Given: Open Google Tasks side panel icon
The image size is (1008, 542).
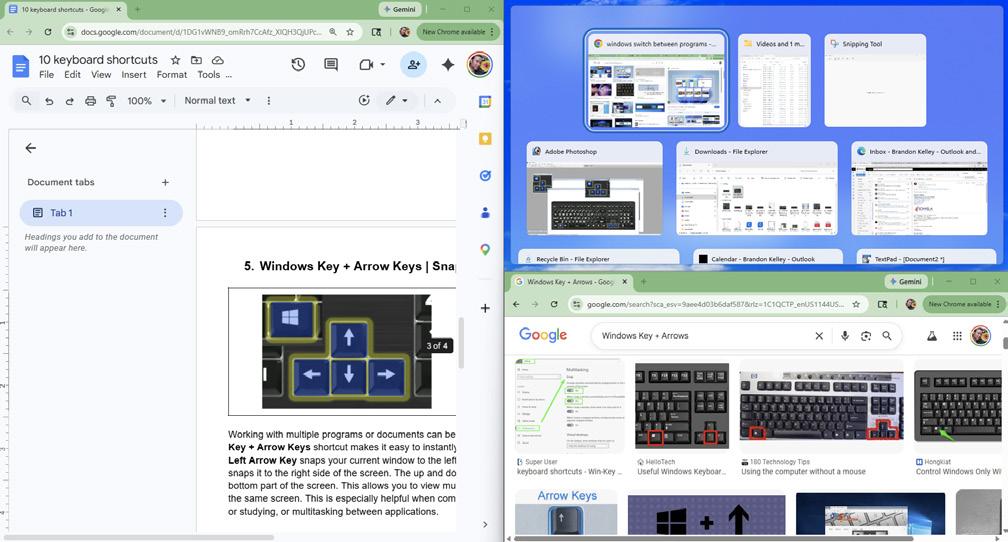Looking at the screenshot, I should (x=485, y=175).
